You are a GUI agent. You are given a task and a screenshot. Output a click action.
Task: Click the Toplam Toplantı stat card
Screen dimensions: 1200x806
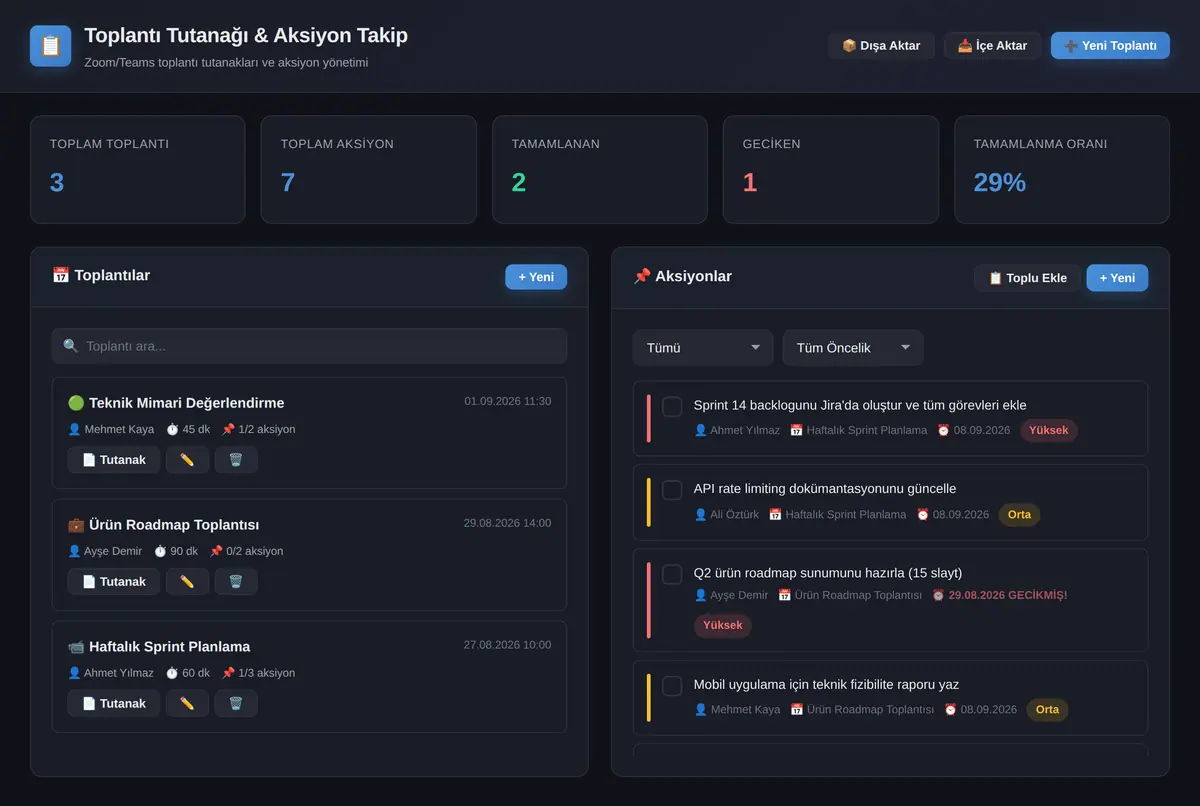click(137, 170)
